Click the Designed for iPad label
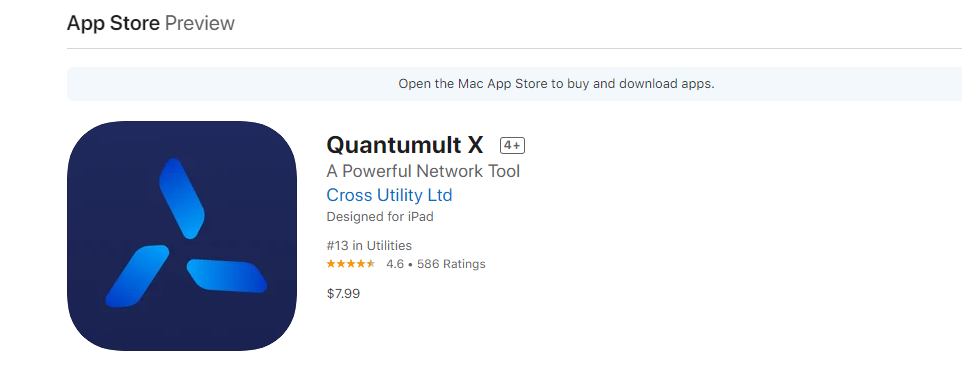The width and height of the screenshot is (962, 380). pyautogui.click(x=380, y=217)
